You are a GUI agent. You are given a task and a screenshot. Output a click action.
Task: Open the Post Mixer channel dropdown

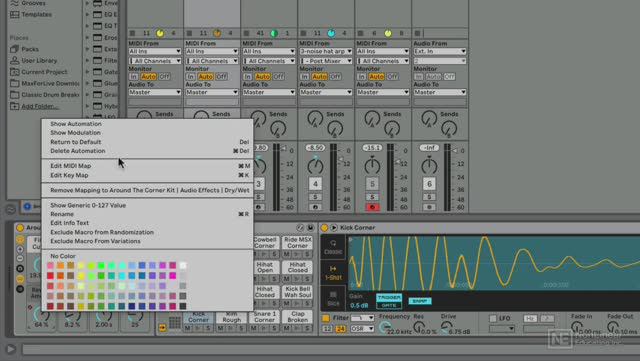326,61
